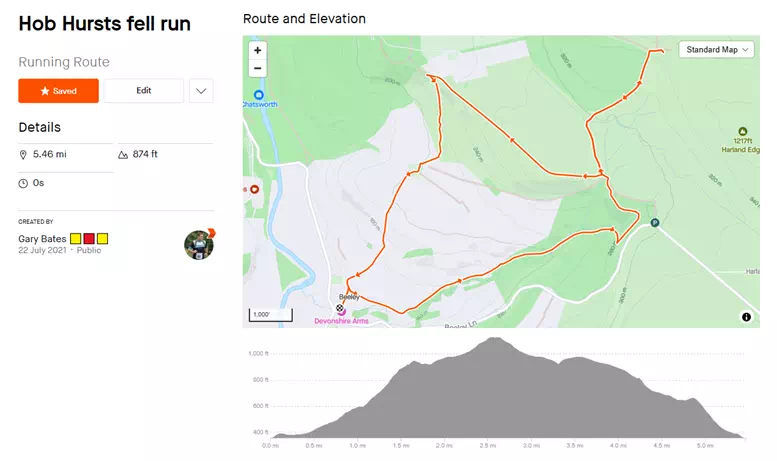777x461 pixels.
Task: Click the elevation gain mountain icon
Action: [123, 155]
